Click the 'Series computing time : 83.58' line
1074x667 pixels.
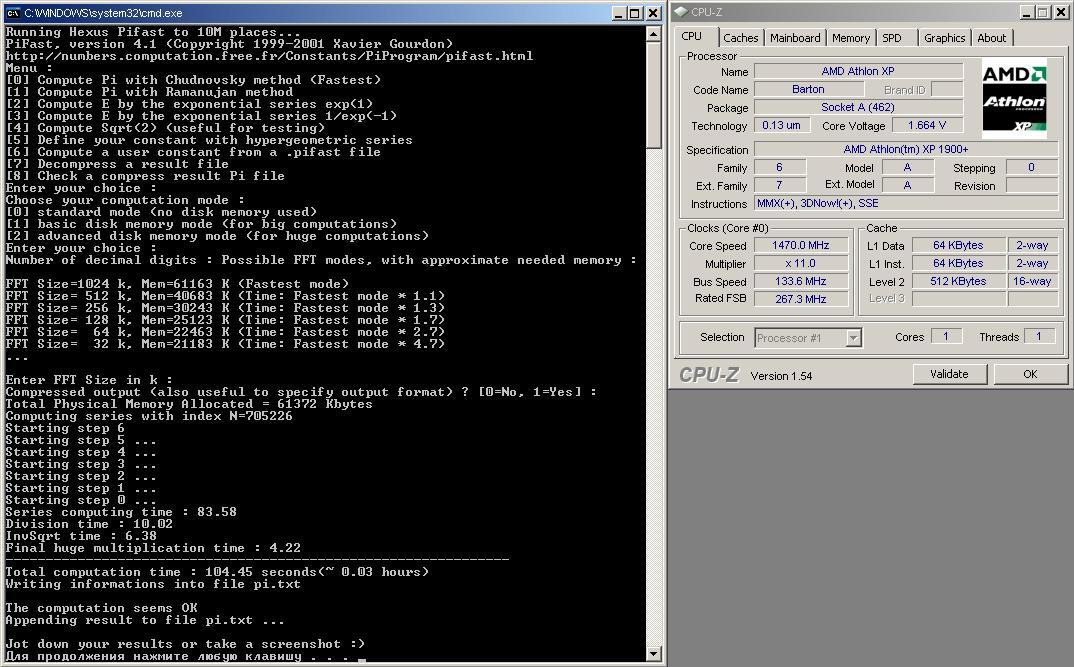click(x=121, y=512)
